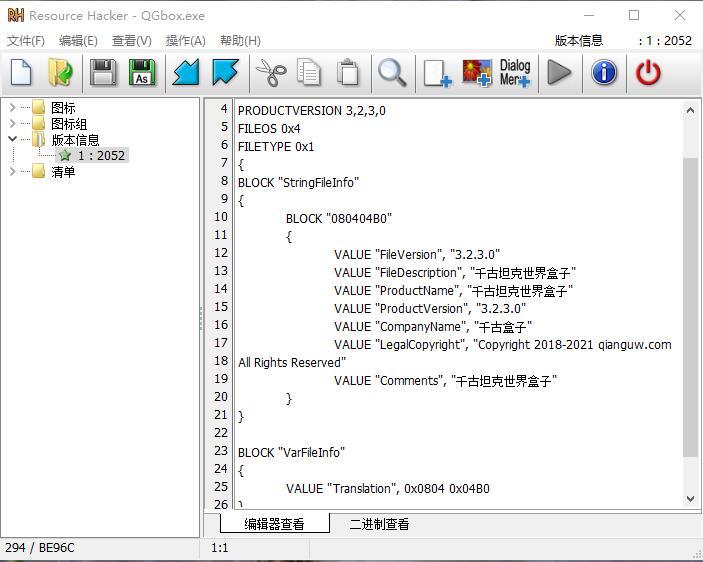Click the blue info icon

604,72
